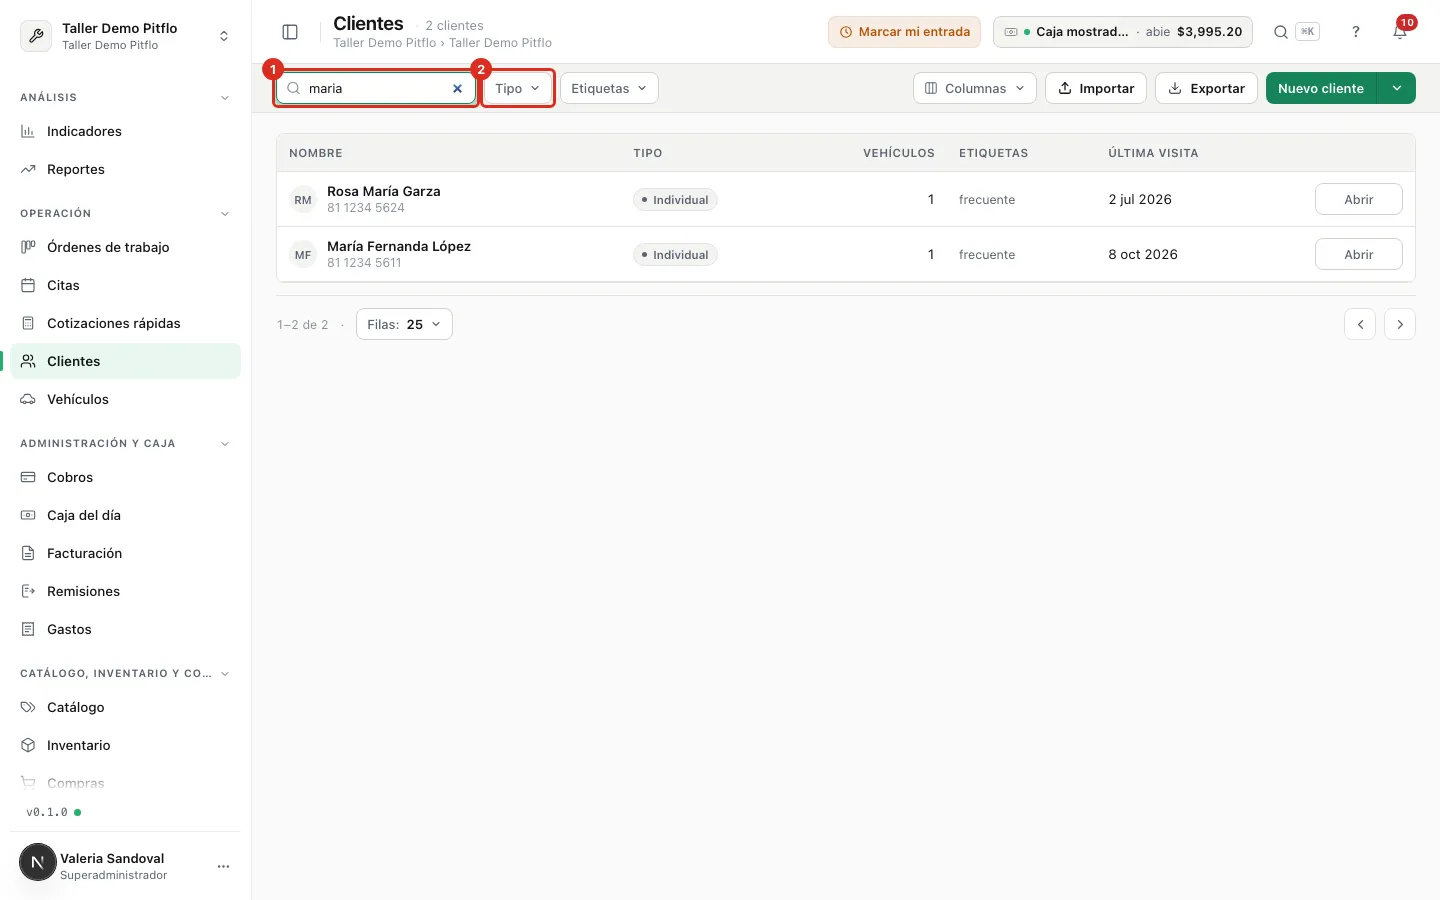The height and width of the screenshot is (900, 1440).
Task: Go to the previous page of clients
Action: point(1360,324)
